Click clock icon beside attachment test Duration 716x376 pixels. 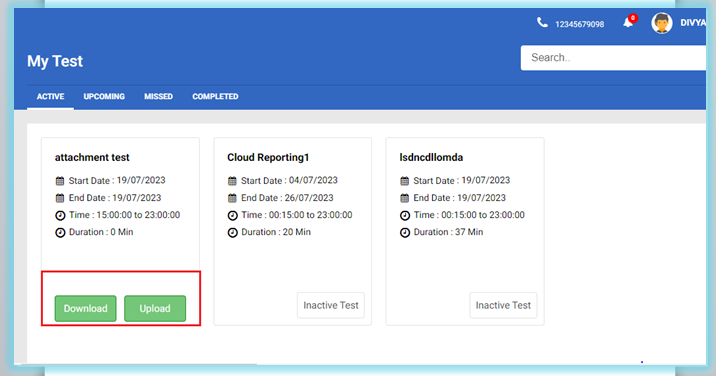pos(60,233)
